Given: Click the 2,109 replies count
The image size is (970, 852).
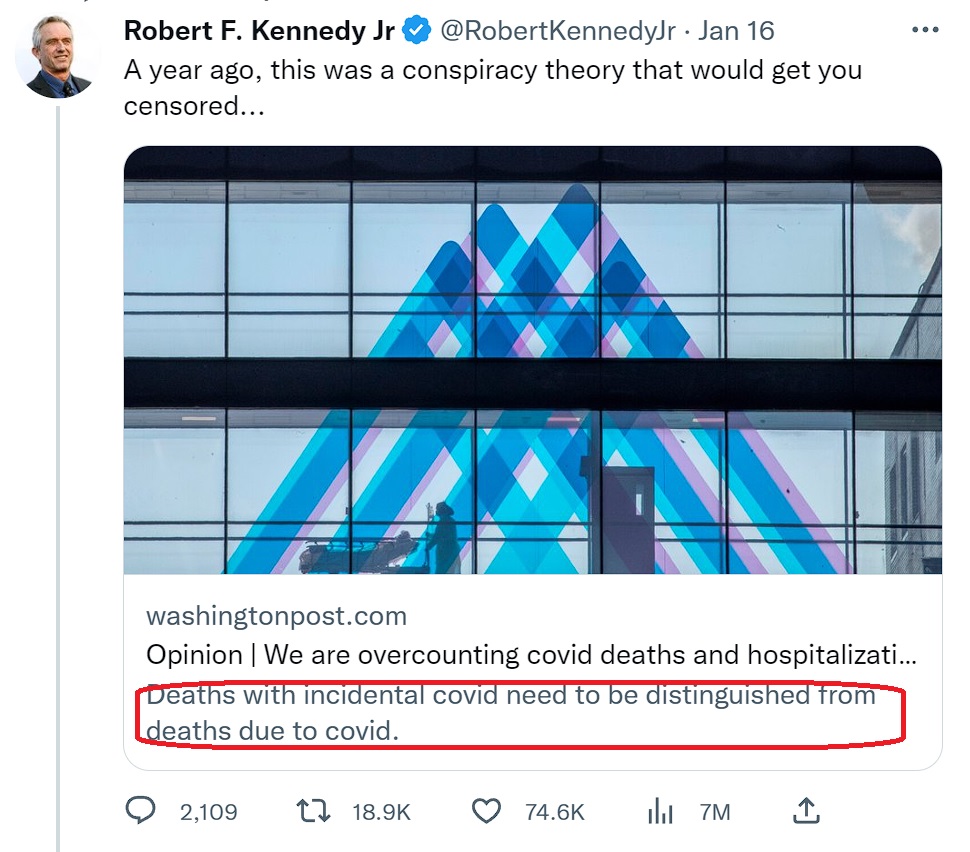Looking at the screenshot, I should click(x=209, y=812).
